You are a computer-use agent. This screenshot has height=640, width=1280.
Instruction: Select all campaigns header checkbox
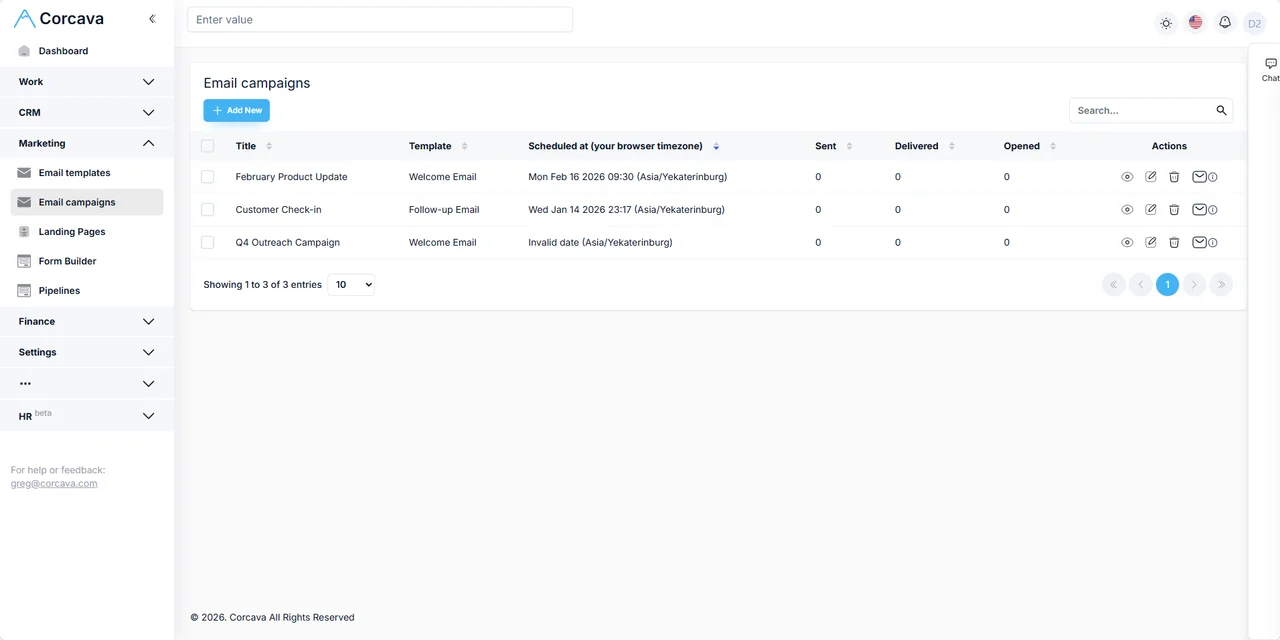(x=208, y=146)
